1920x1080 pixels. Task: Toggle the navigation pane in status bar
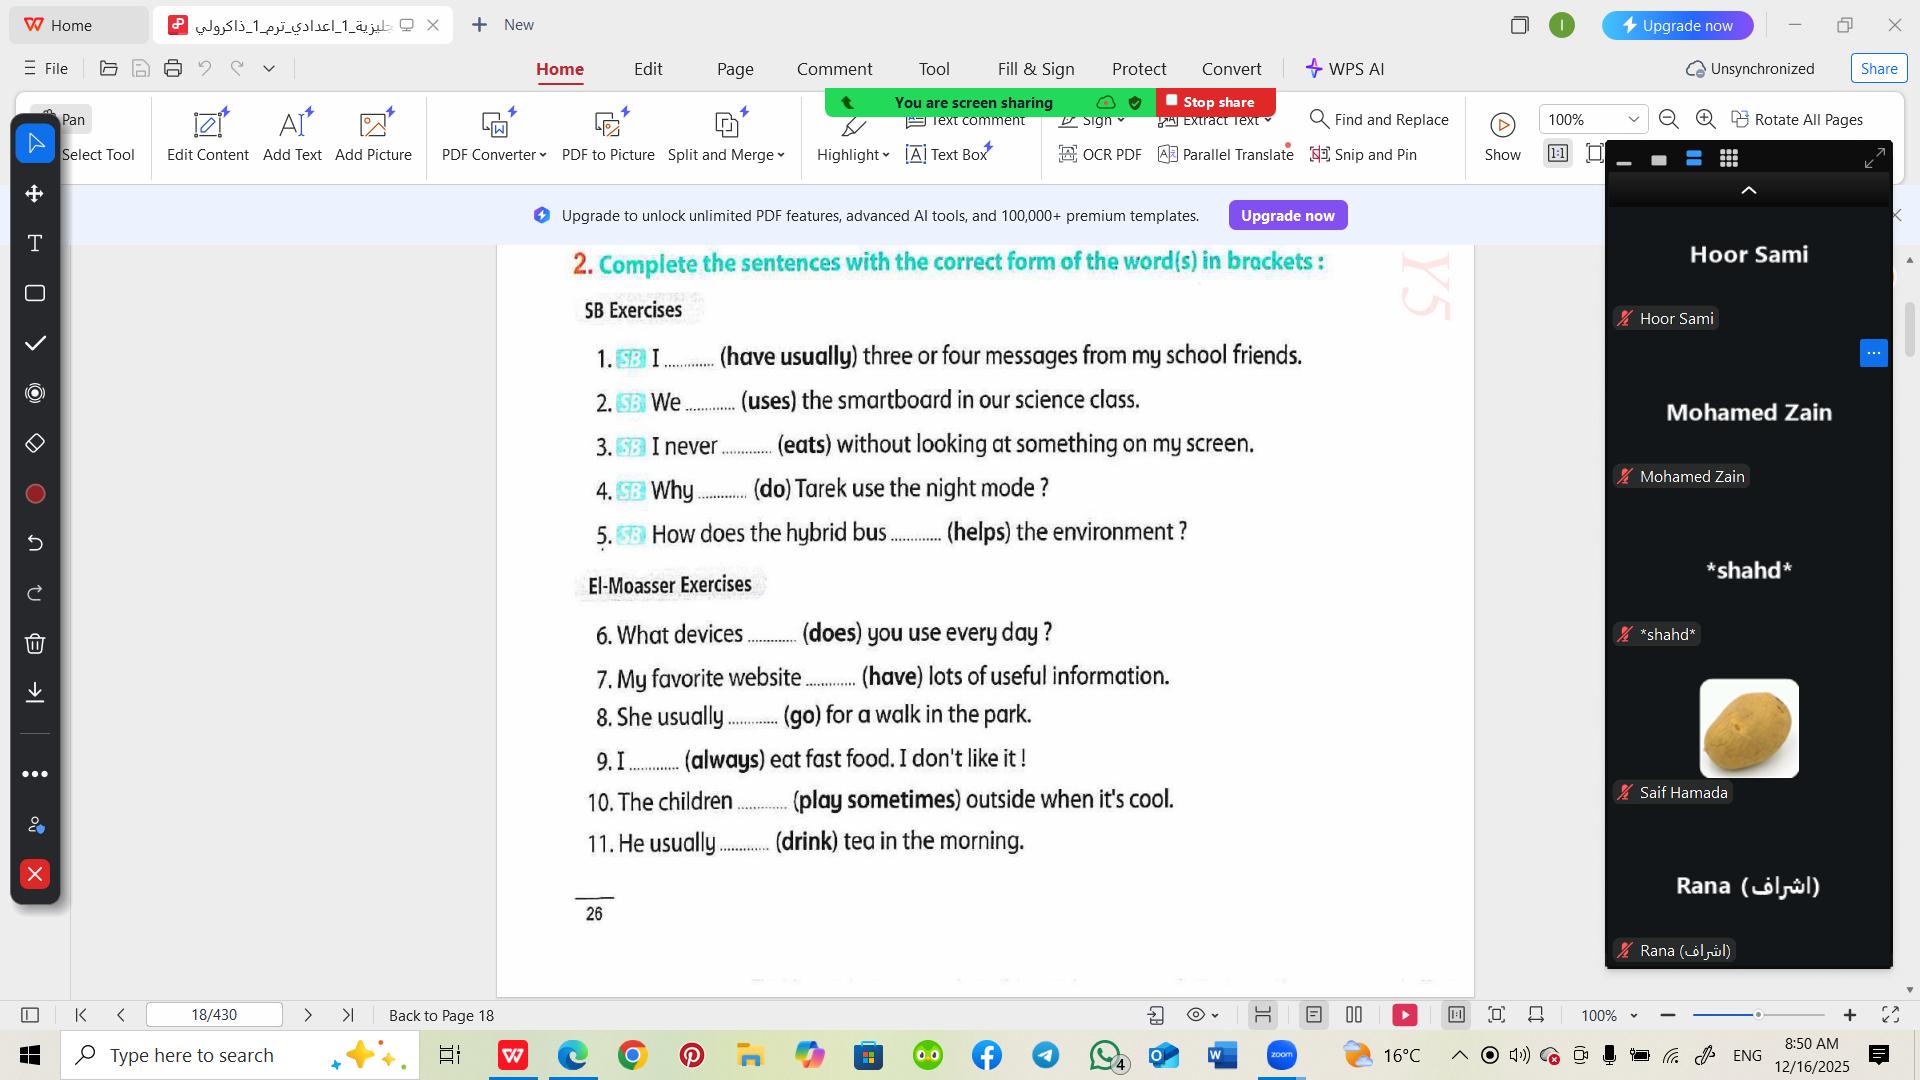(30, 1016)
